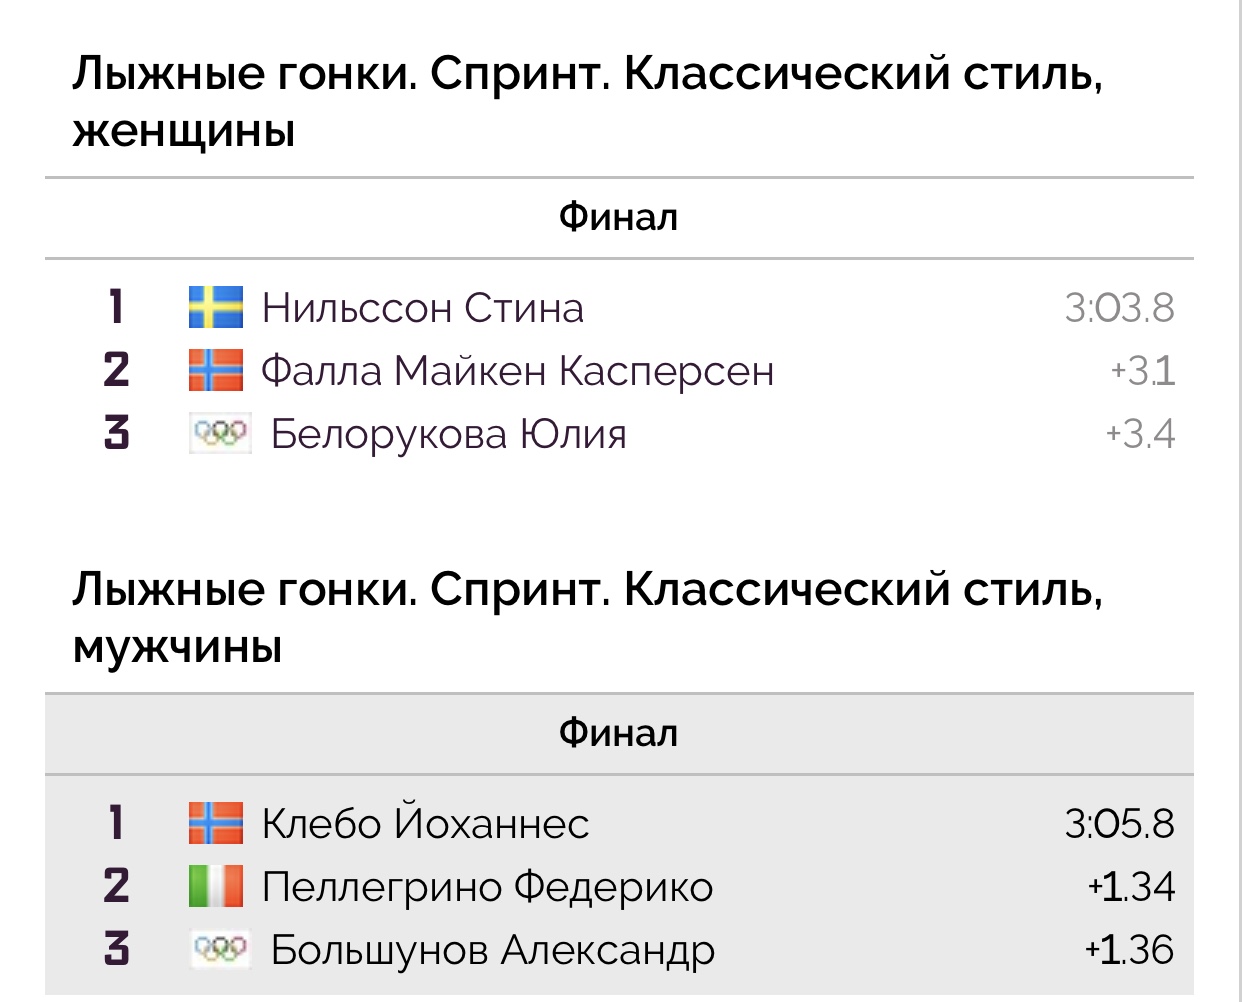Click Olympic rings flag beside Большунов Александр
The image size is (1242, 1002).
221,949
